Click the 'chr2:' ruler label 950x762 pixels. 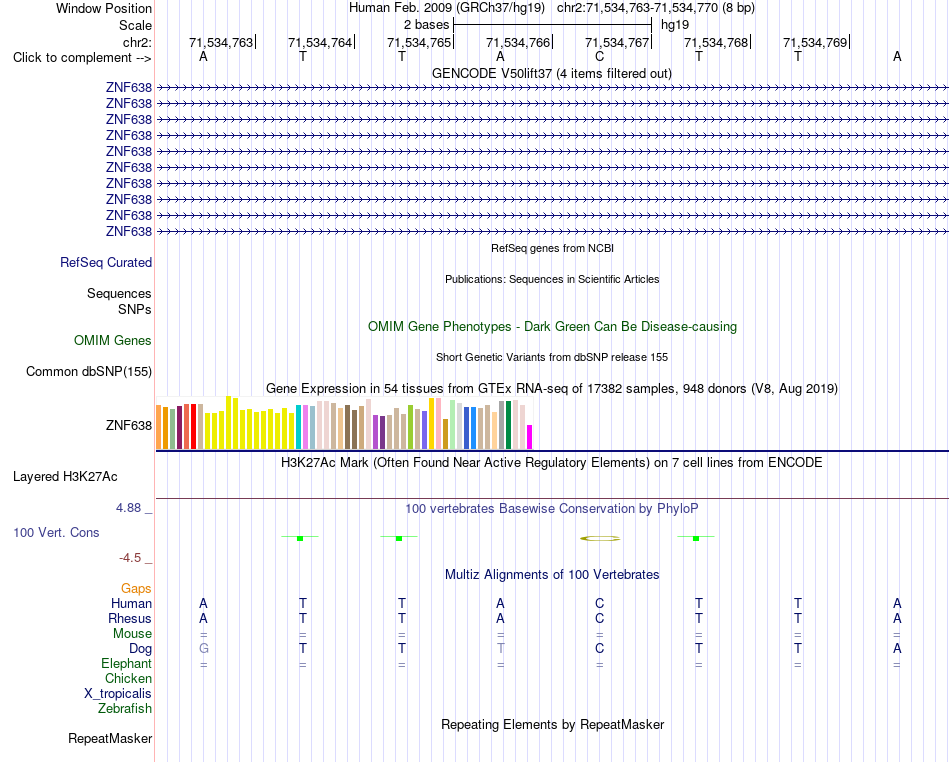137,42
